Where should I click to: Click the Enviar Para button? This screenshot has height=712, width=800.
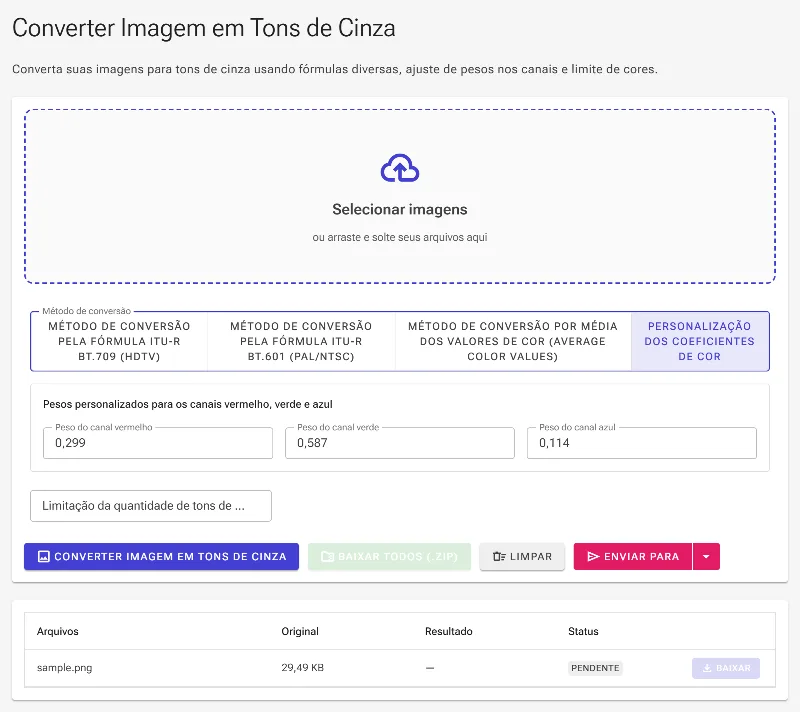click(633, 556)
